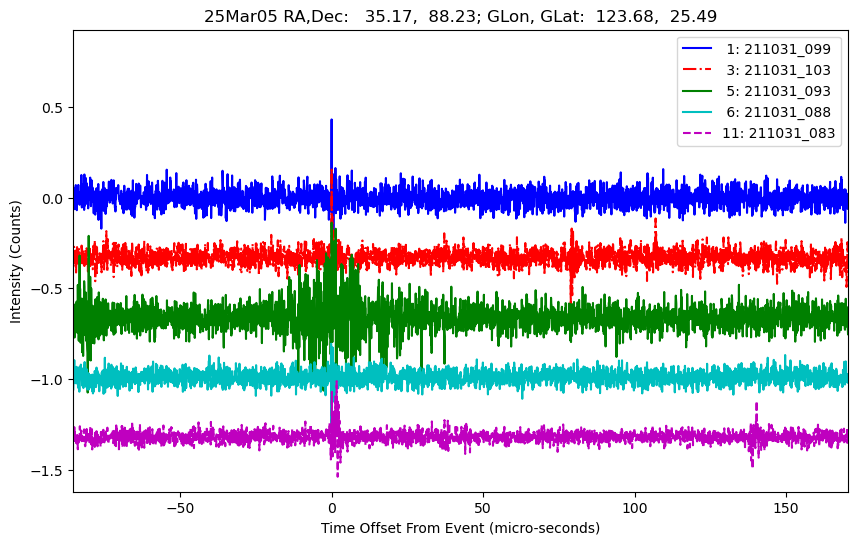Click the y-axis tick label −1.0
Viewport: 858px width, 545px height.
coord(48,380)
